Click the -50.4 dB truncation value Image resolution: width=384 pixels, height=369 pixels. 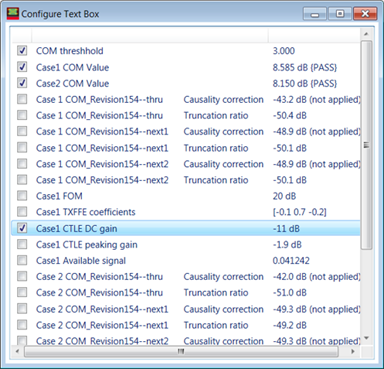[290, 115]
